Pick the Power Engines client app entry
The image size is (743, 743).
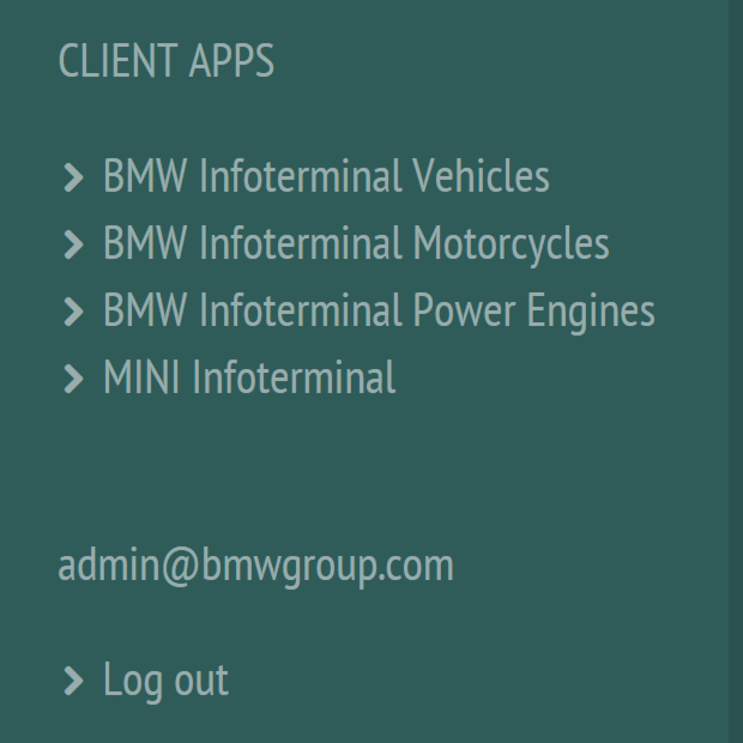379,311
